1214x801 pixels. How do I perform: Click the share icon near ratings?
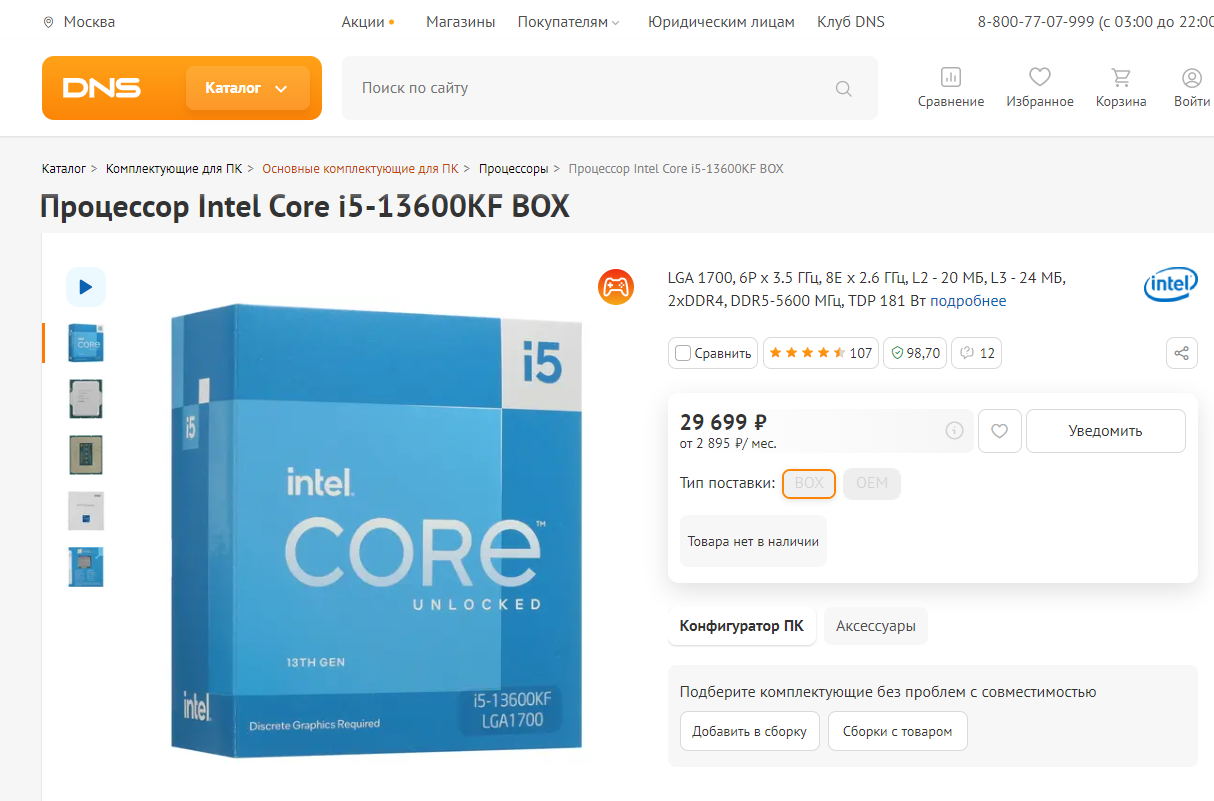pos(1181,353)
